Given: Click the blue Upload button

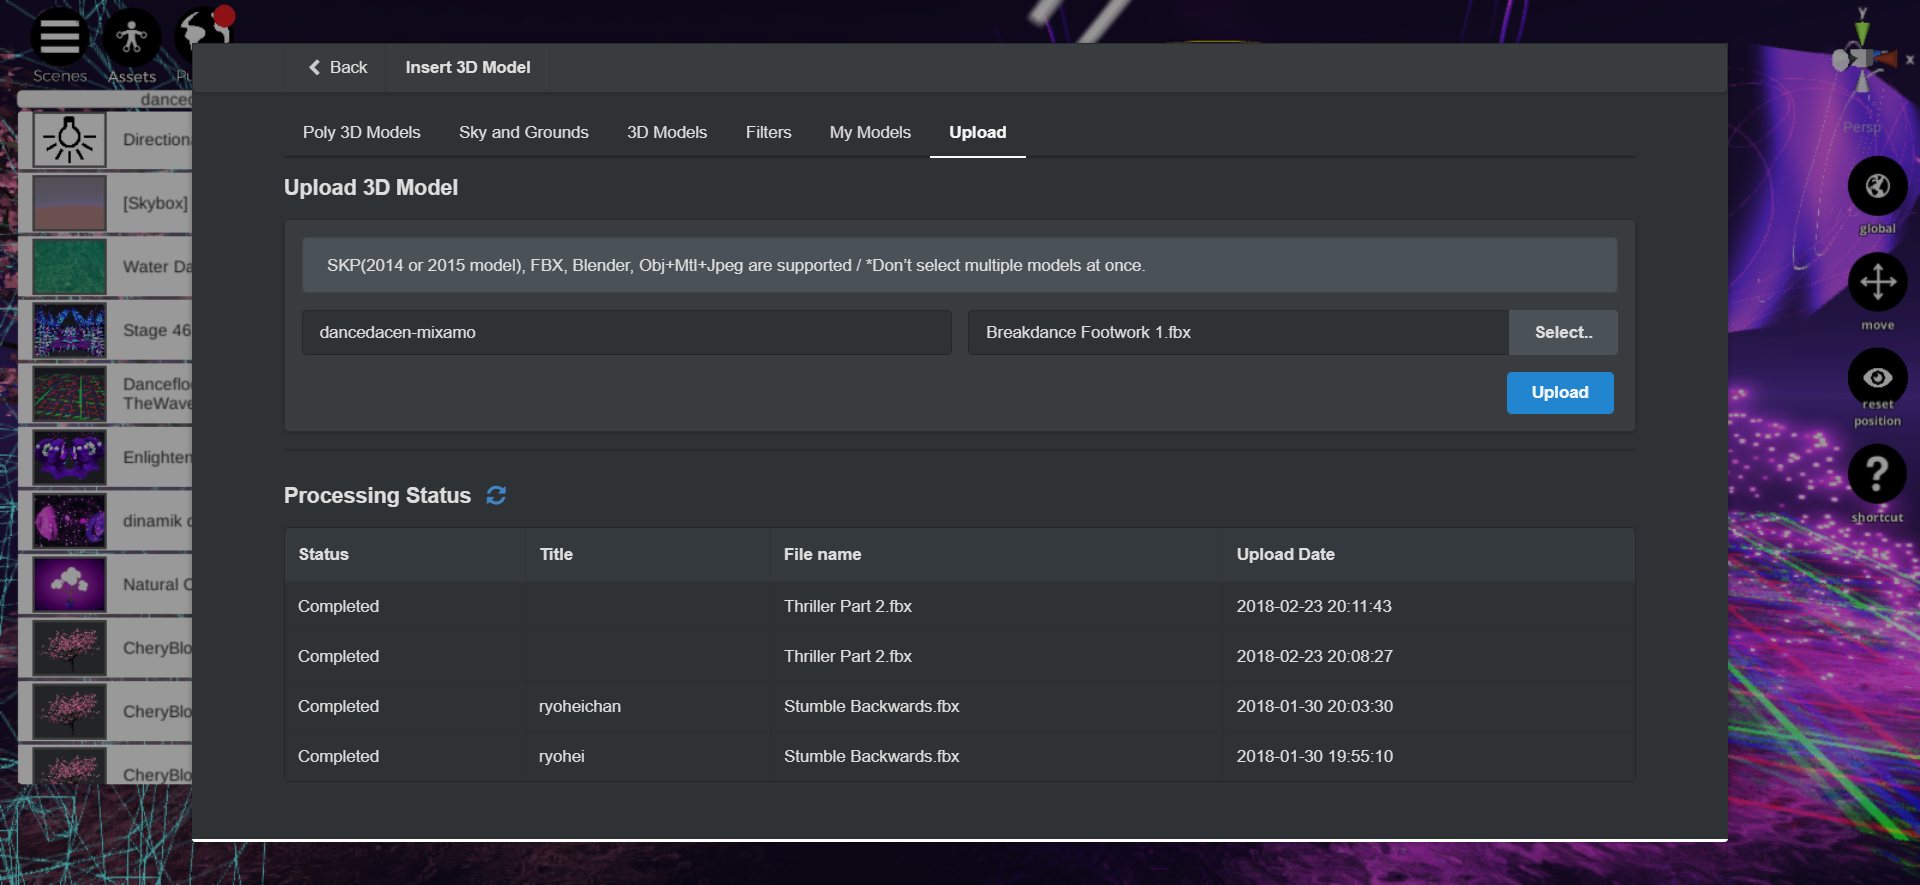Looking at the screenshot, I should pos(1559,393).
